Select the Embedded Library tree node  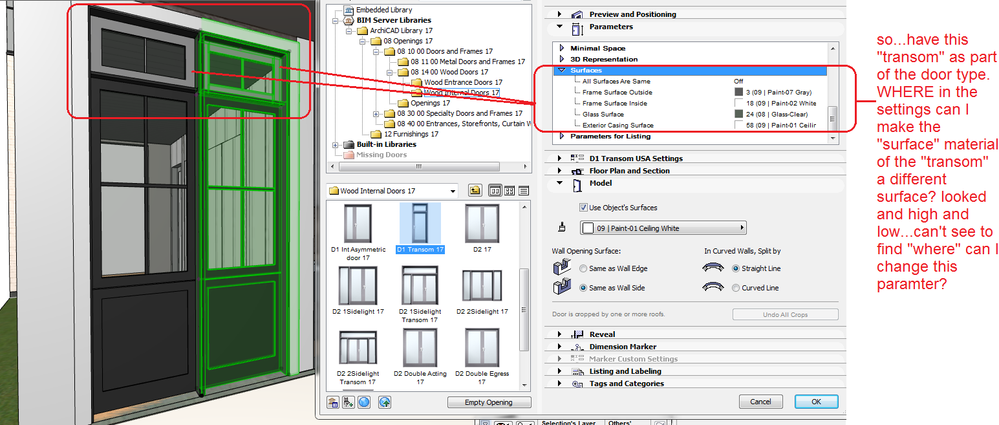point(384,10)
